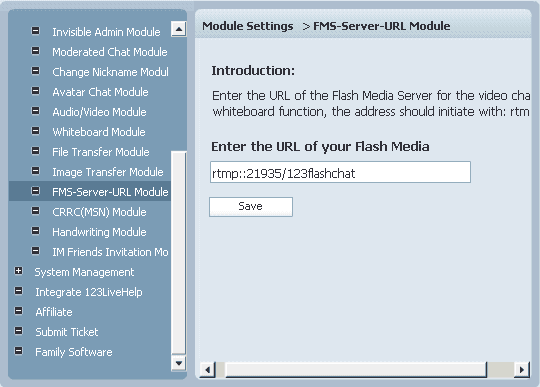Screen dimensions: 540x387
Task: Select the FMS-Server-URL Module entry
Action: (x=110, y=192)
